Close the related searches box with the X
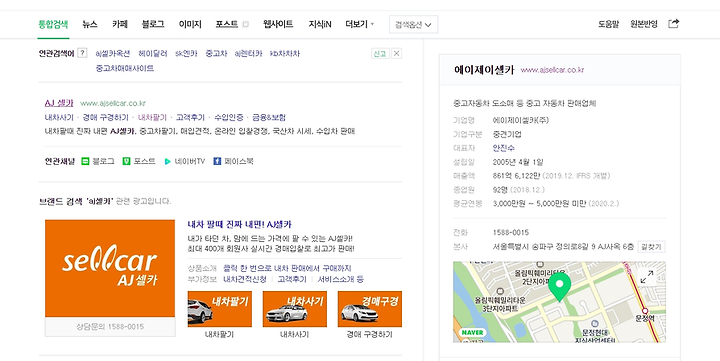 click(396, 53)
